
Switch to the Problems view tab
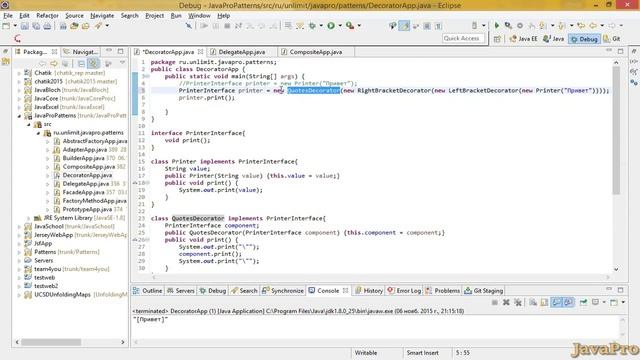pos(442,291)
